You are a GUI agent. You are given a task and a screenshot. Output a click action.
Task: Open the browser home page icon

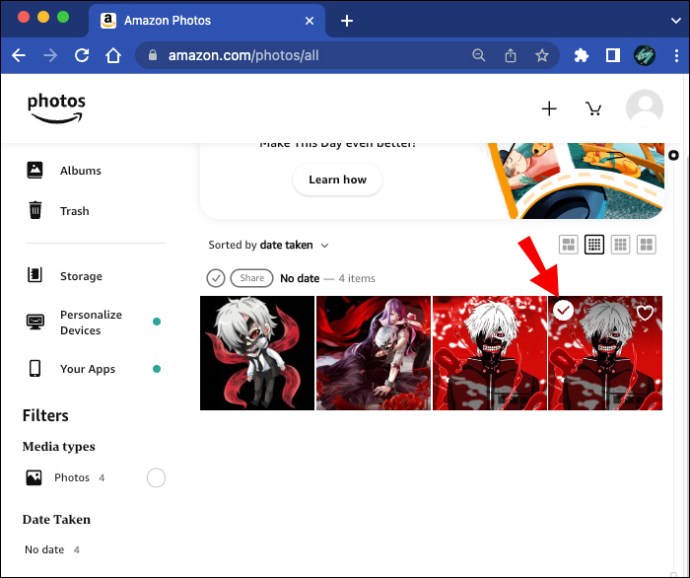(113, 55)
